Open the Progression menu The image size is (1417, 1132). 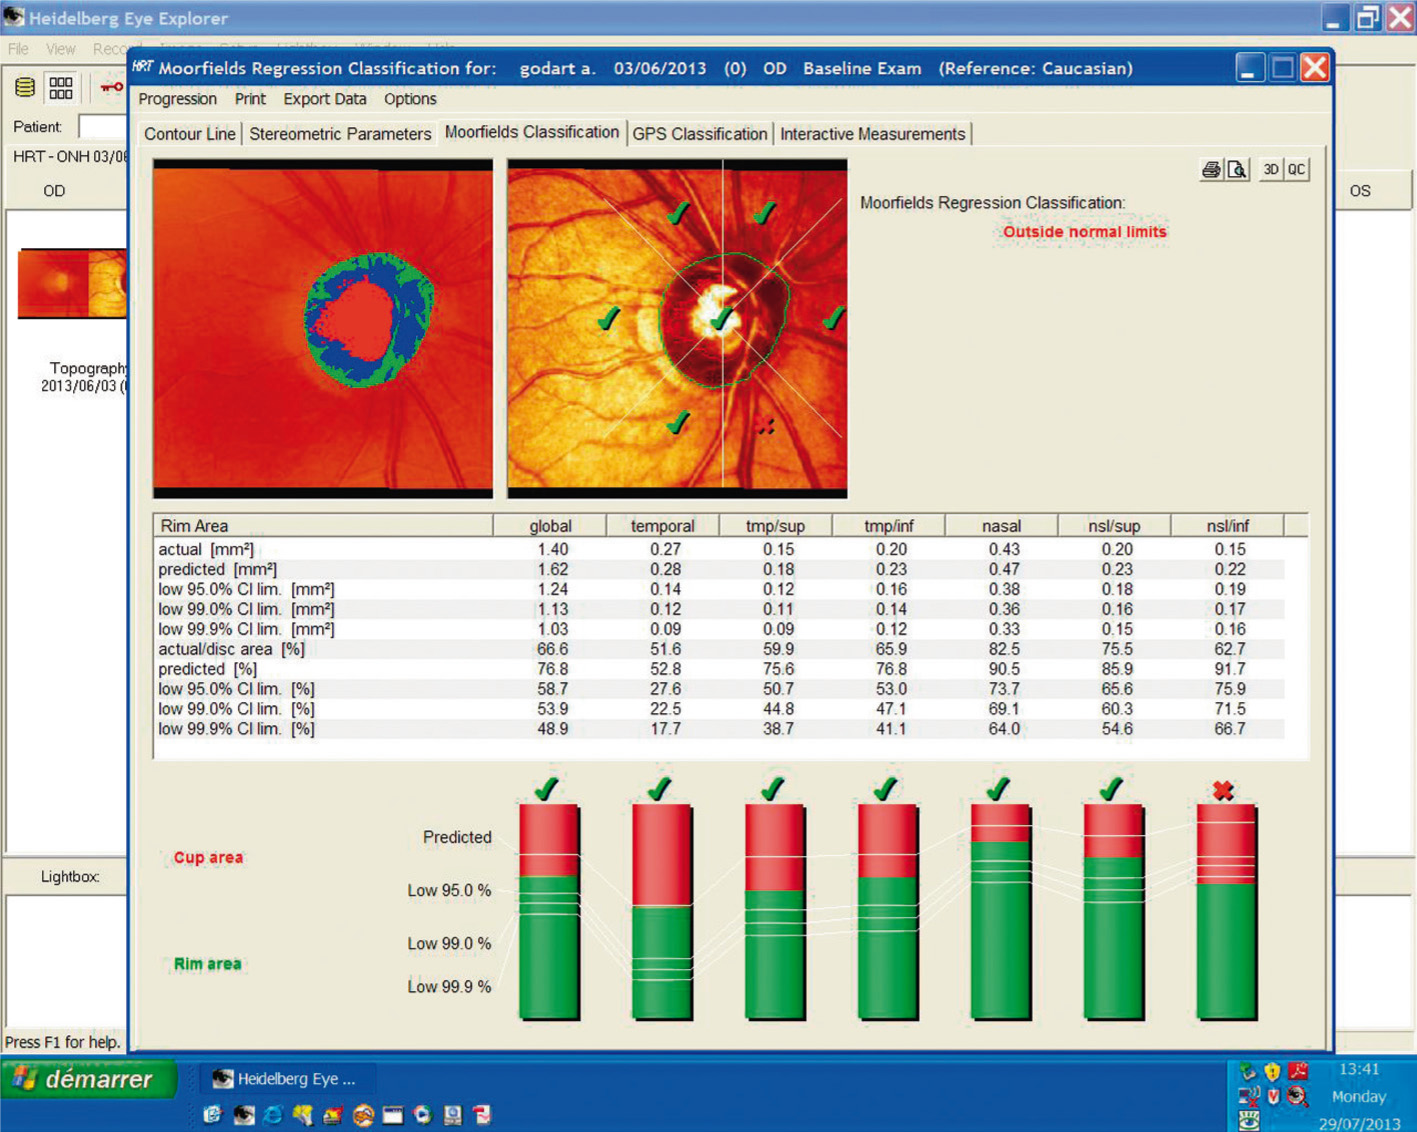[177, 99]
